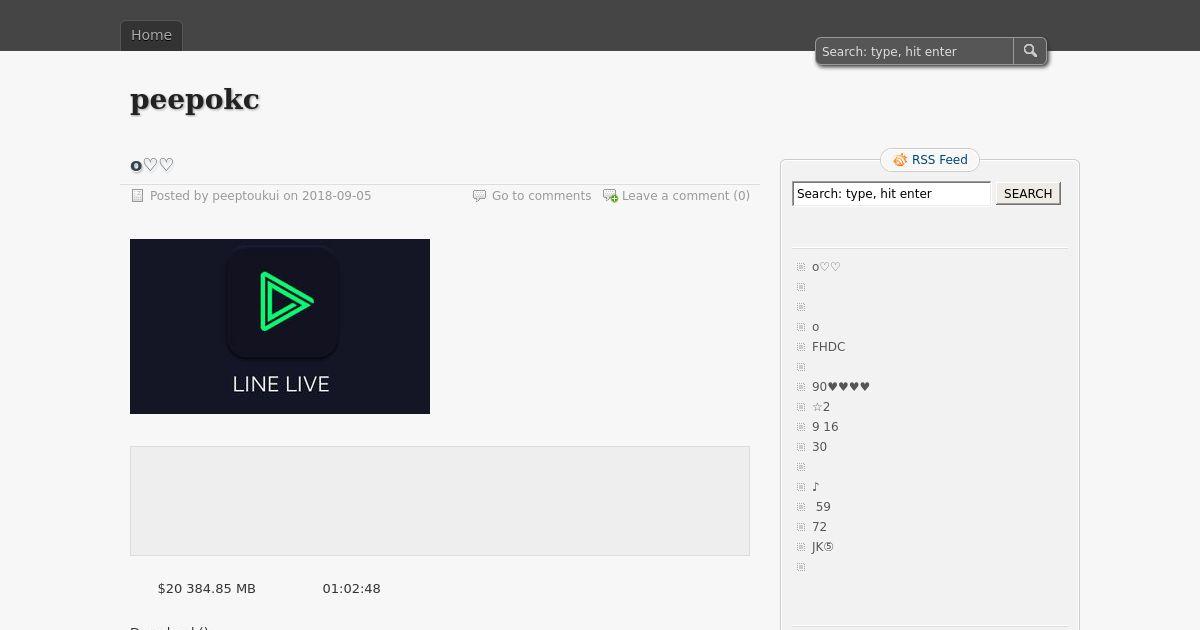The height and width of the screenshot is (630, 1200).
Task: Open sidebar post '9 16'
Action: (825, 427)
